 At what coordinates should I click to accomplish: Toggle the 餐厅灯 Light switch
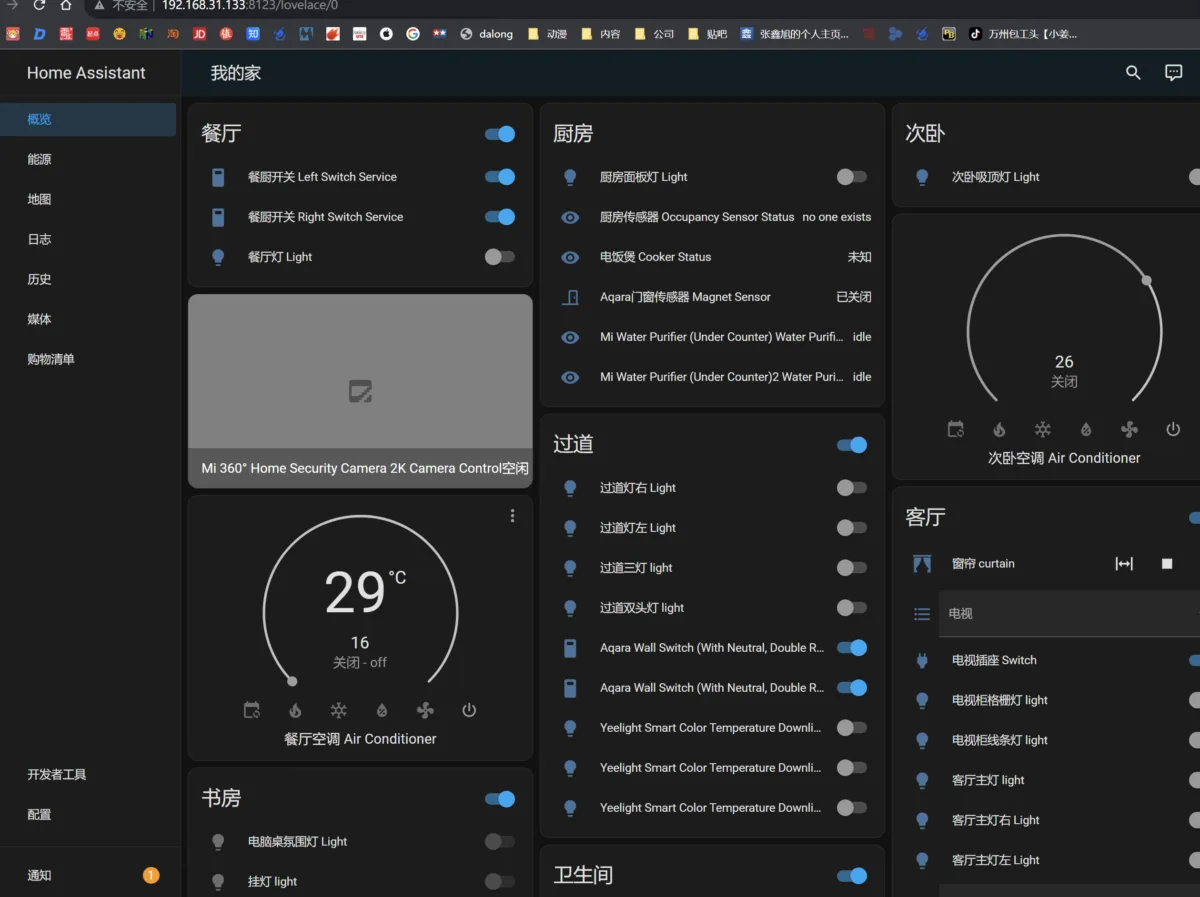pyautogui.click(x=499, y=257)
